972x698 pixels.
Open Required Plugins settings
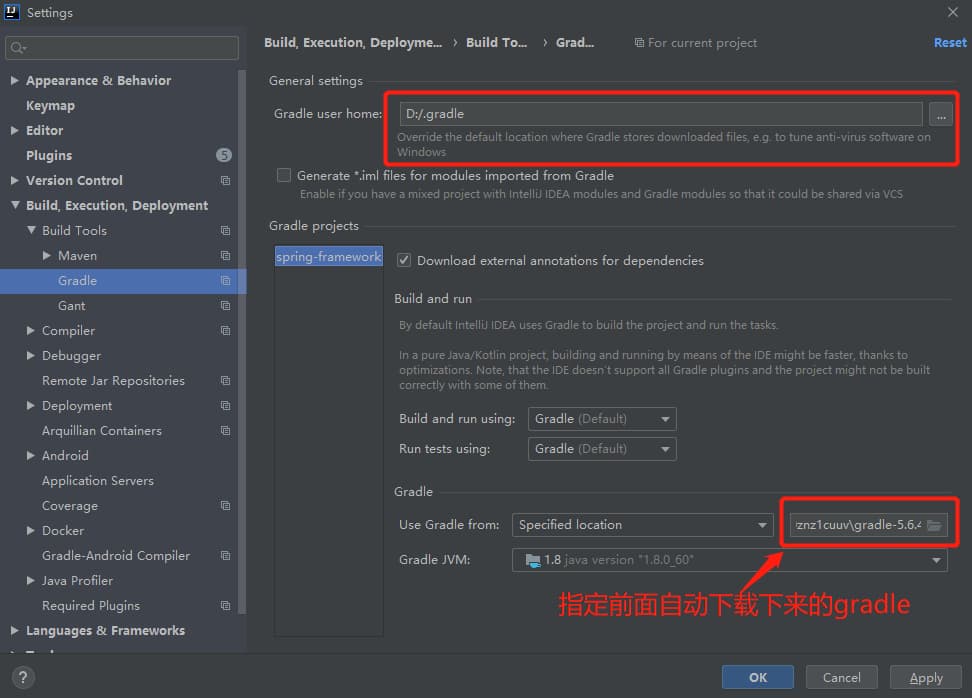pyautogui.click(x=91, y=606)
